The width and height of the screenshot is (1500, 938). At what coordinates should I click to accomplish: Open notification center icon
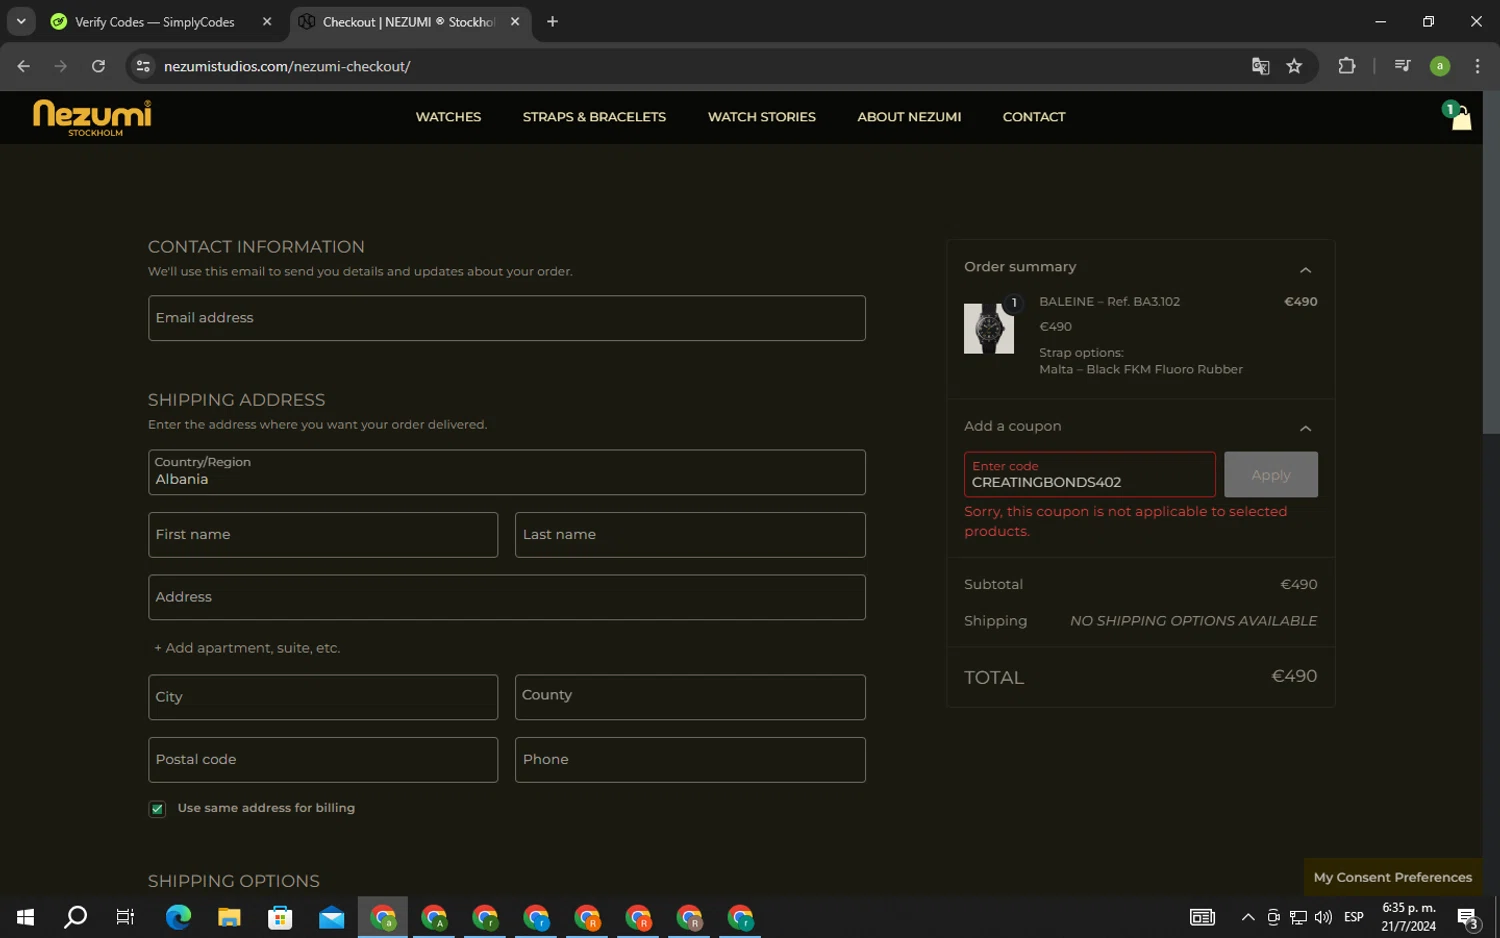[x=1467, y=917]
